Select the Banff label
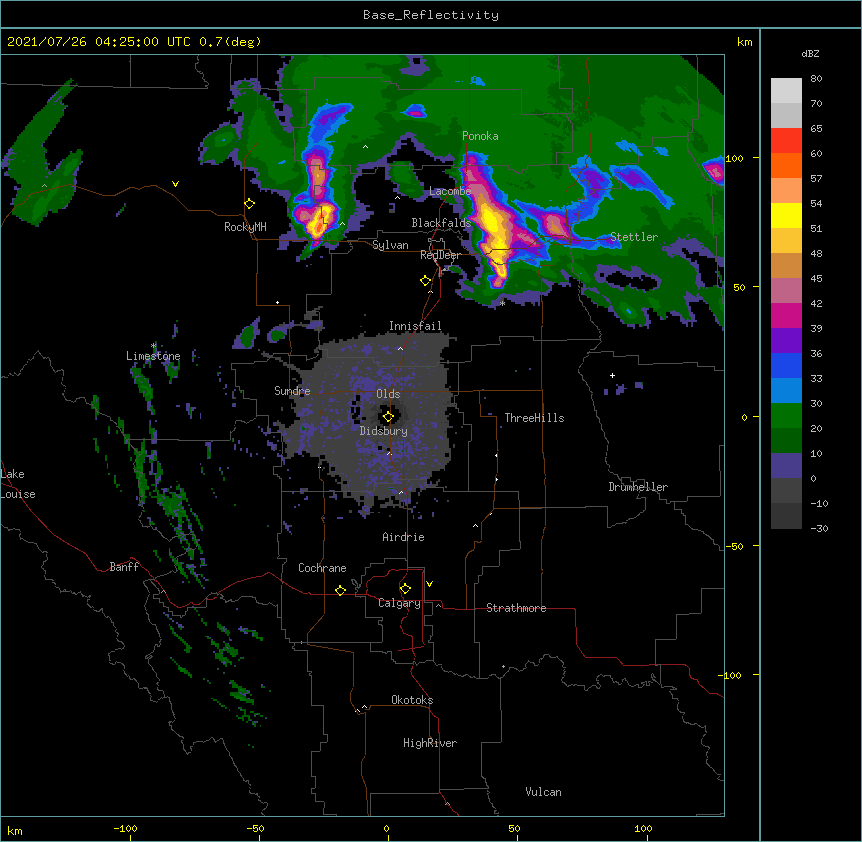Screen dimensions: 862x842 tap(124, 567)
